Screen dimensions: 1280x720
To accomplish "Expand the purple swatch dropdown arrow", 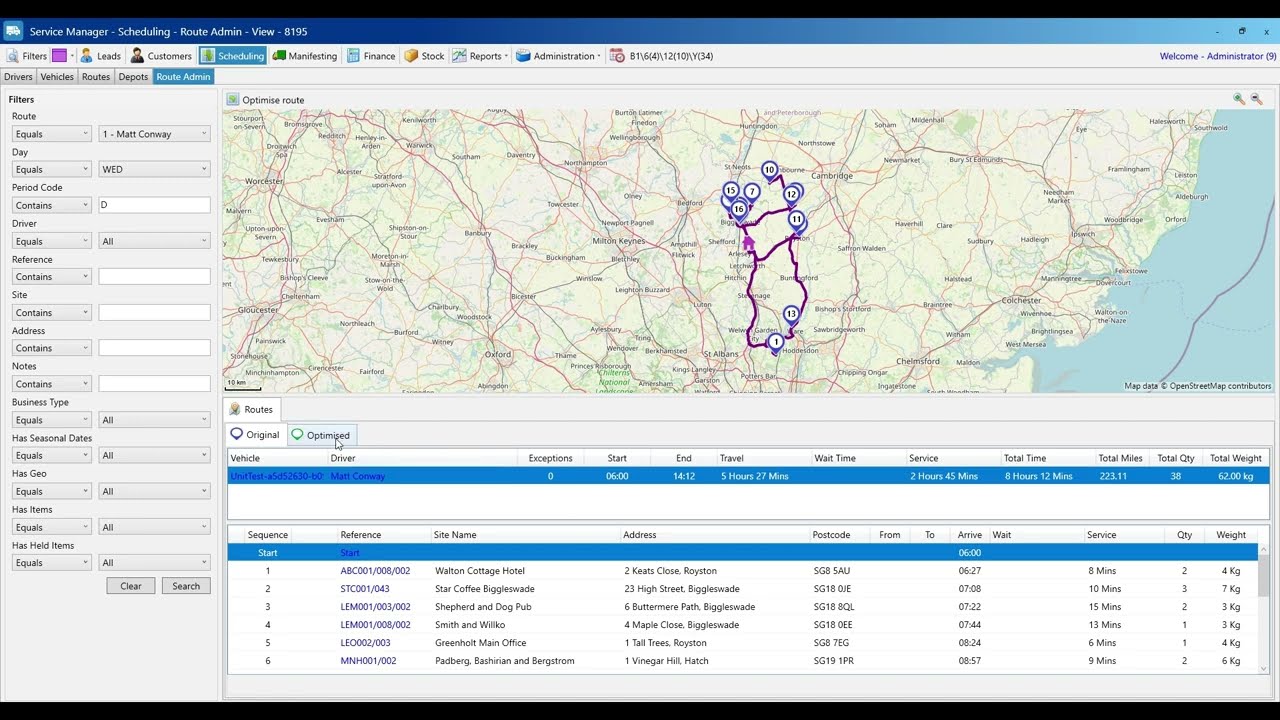I will pyautogui.click(x=72, y=56).
